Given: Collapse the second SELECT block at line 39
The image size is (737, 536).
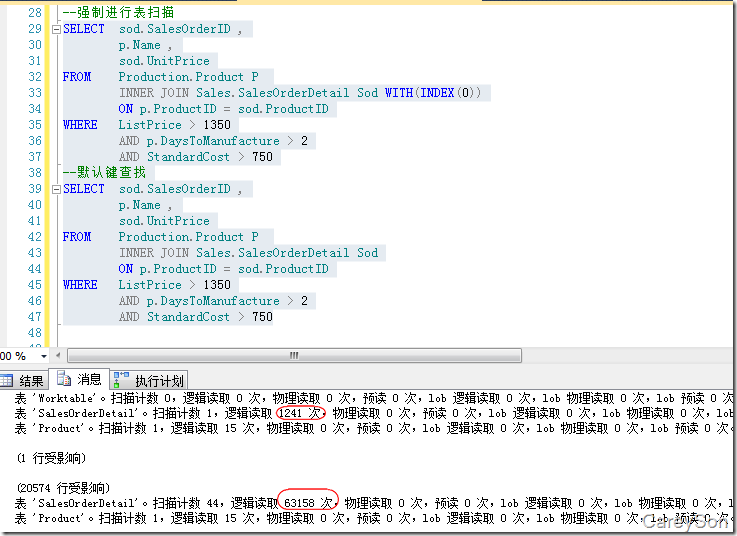Looking at the screenshot, I should (x=55, y=189).
